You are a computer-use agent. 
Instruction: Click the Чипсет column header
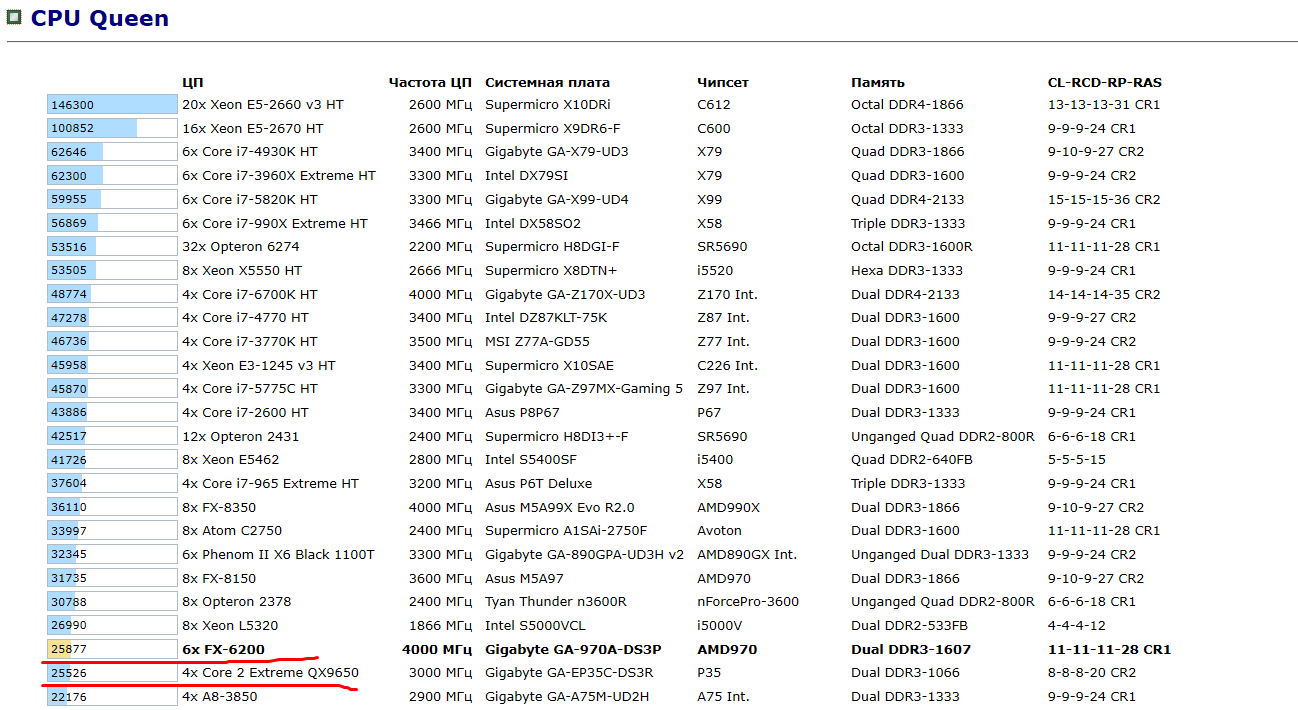pos(723,82)
